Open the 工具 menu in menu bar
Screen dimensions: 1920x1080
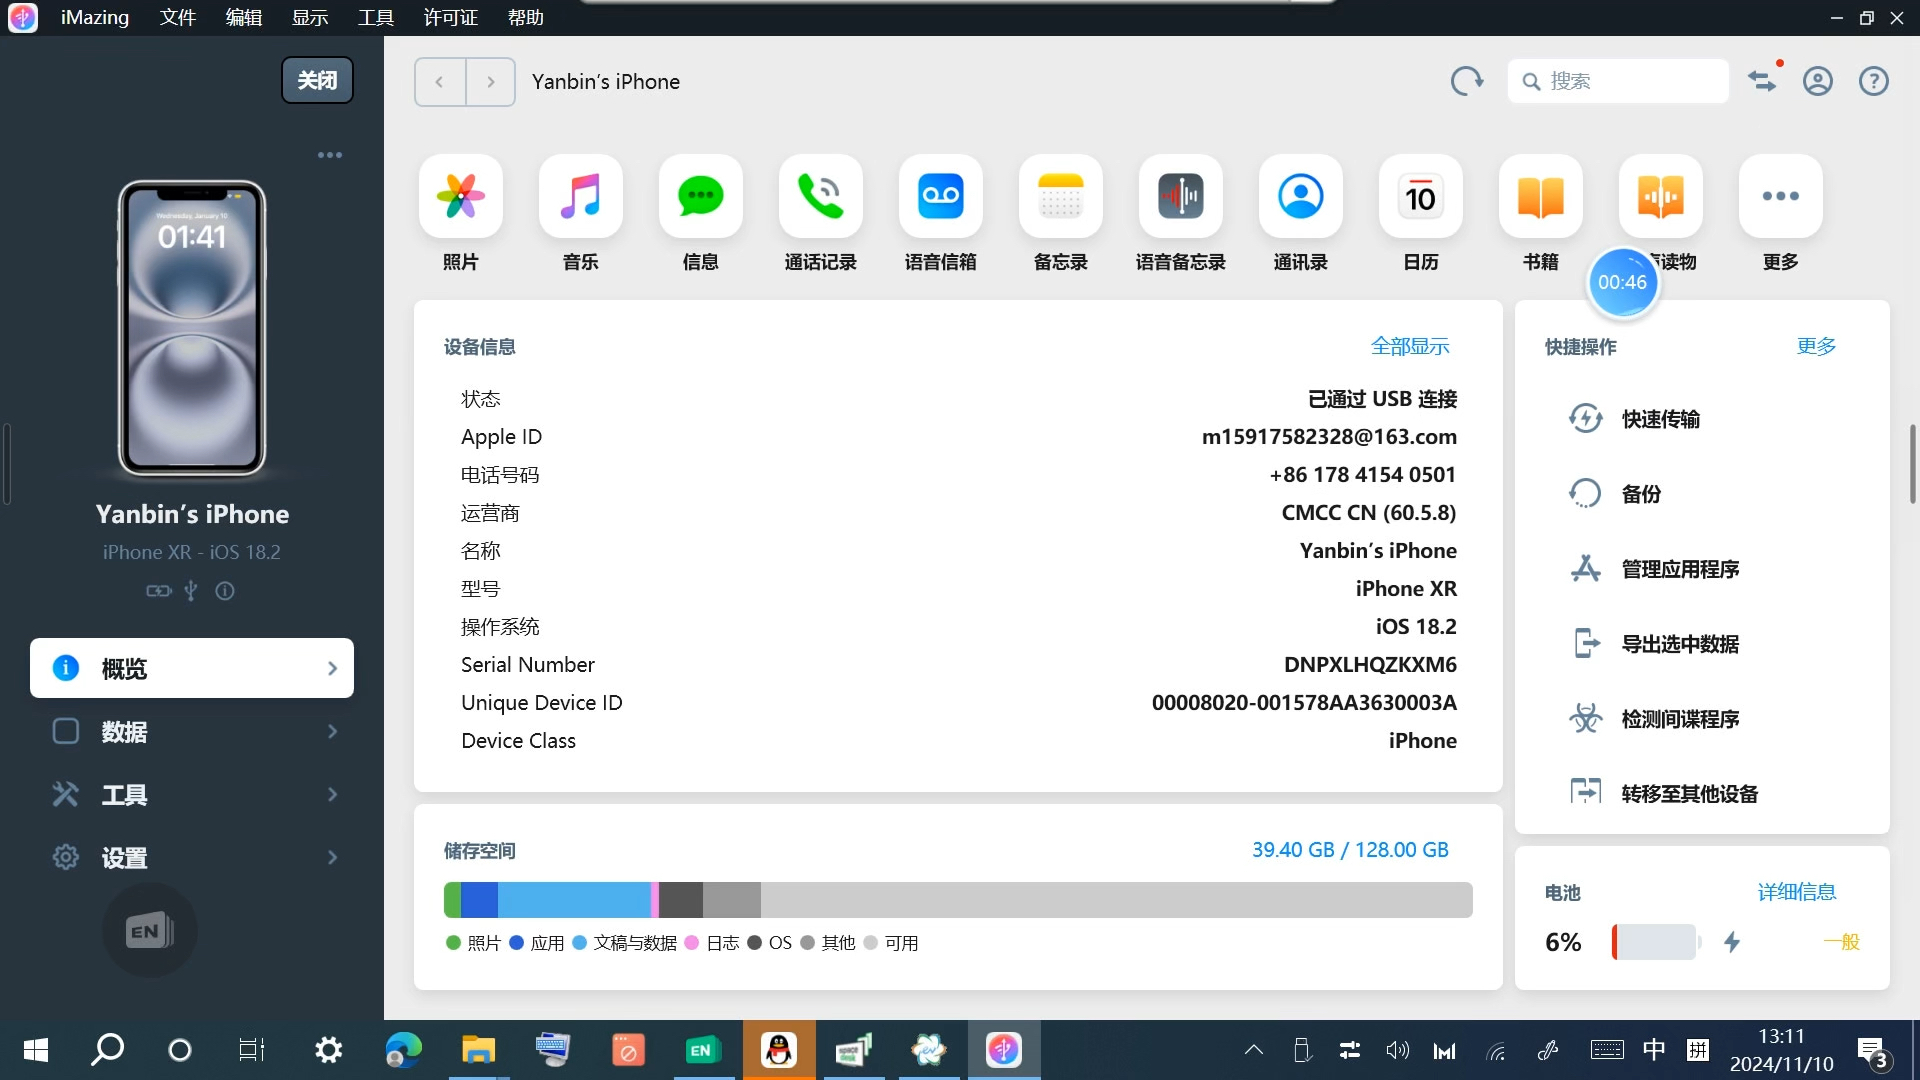(x=376, y=17)
